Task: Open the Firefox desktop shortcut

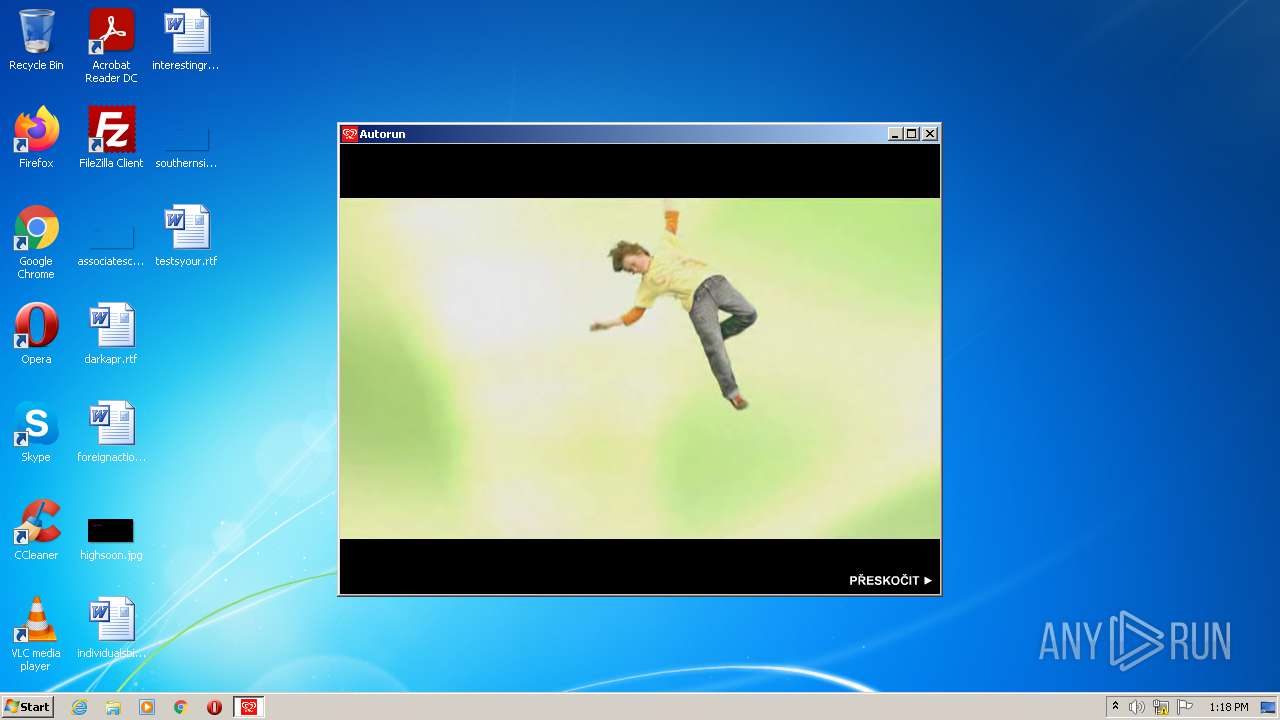Action: tap(36, 138)
